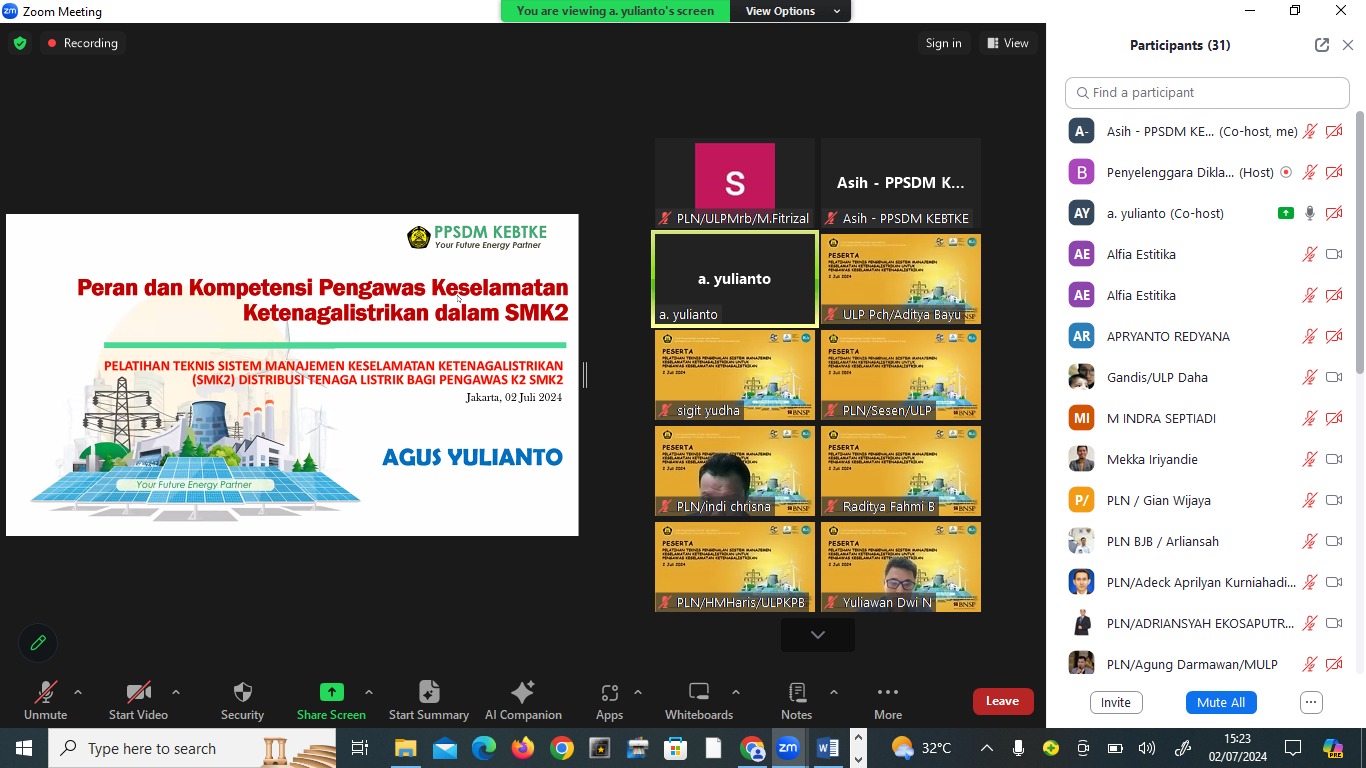Click the participants list scrollbar

pos(1359,243)
